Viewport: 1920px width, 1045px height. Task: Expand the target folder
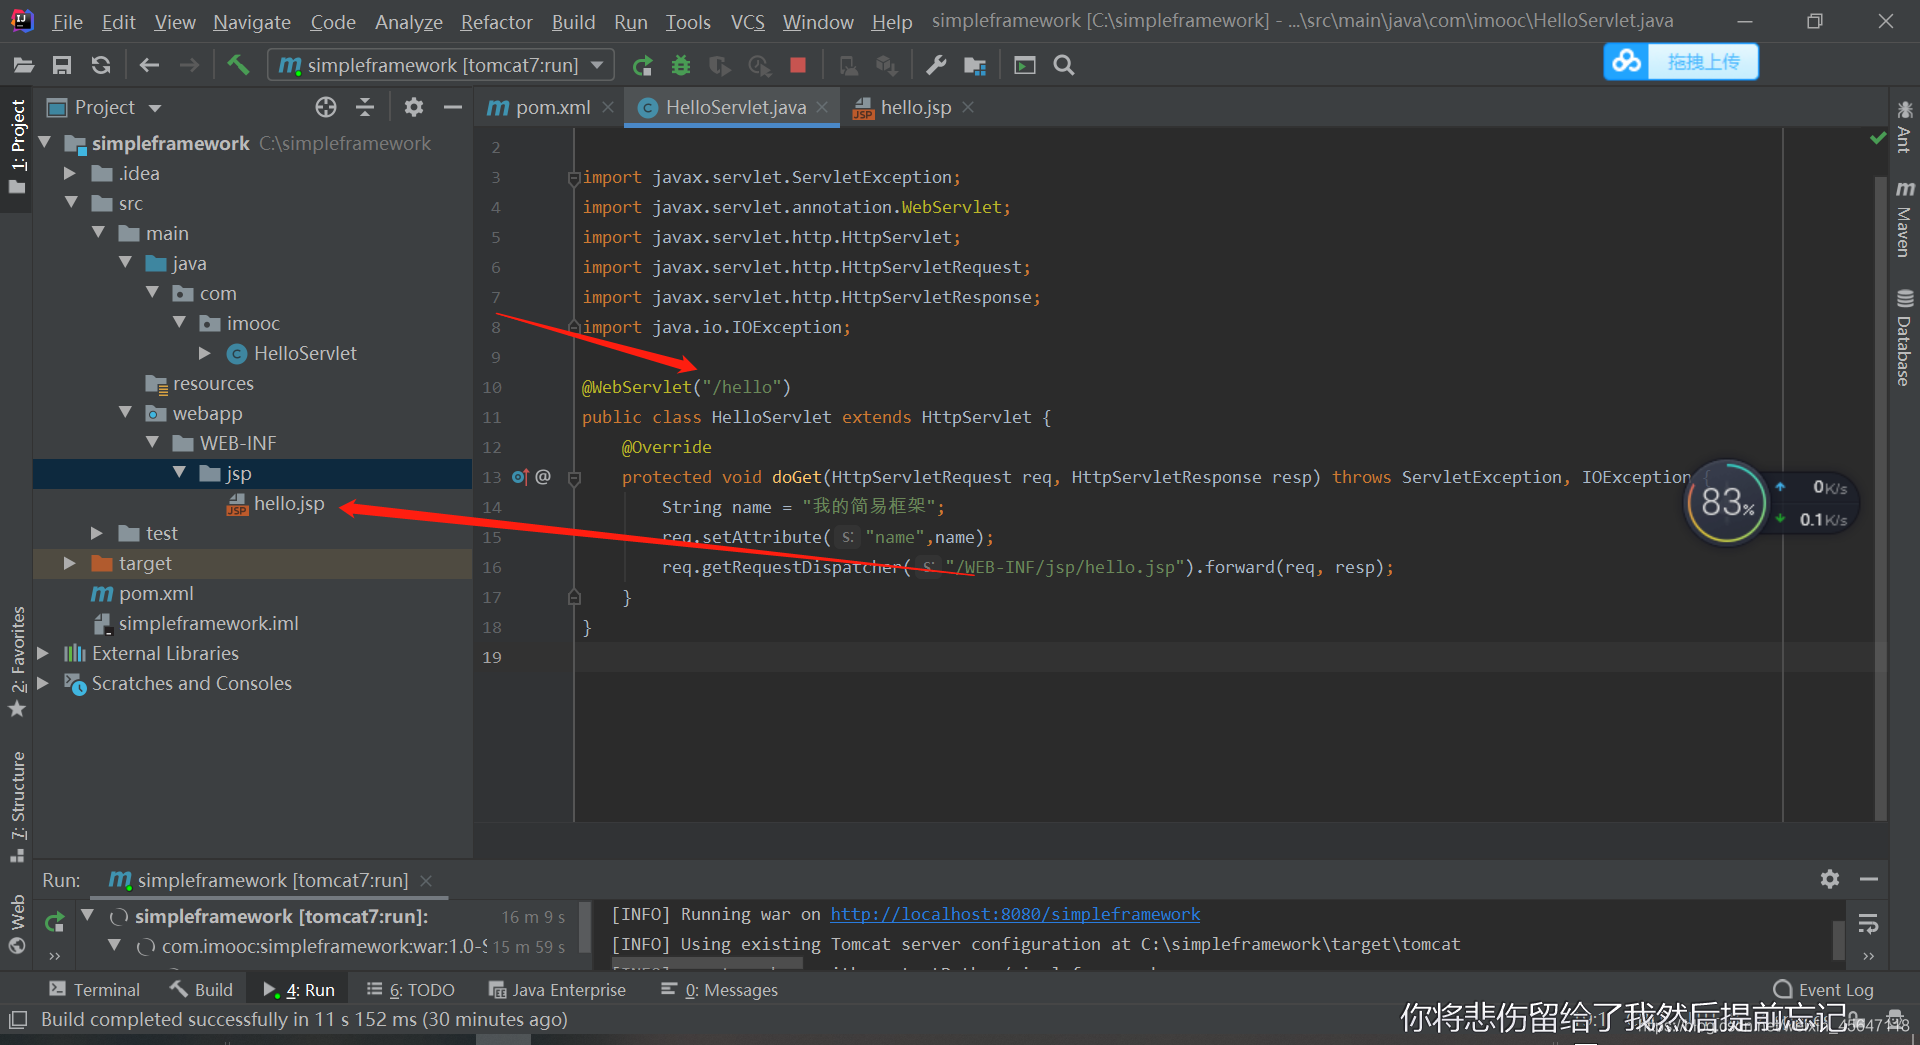click(x=70, y=563)
